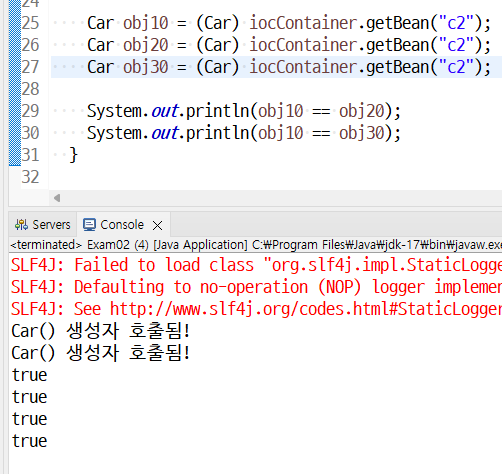Click line number 32 in gutter
This screenshot has height=474, width=502.
click(x=30, y=177)
